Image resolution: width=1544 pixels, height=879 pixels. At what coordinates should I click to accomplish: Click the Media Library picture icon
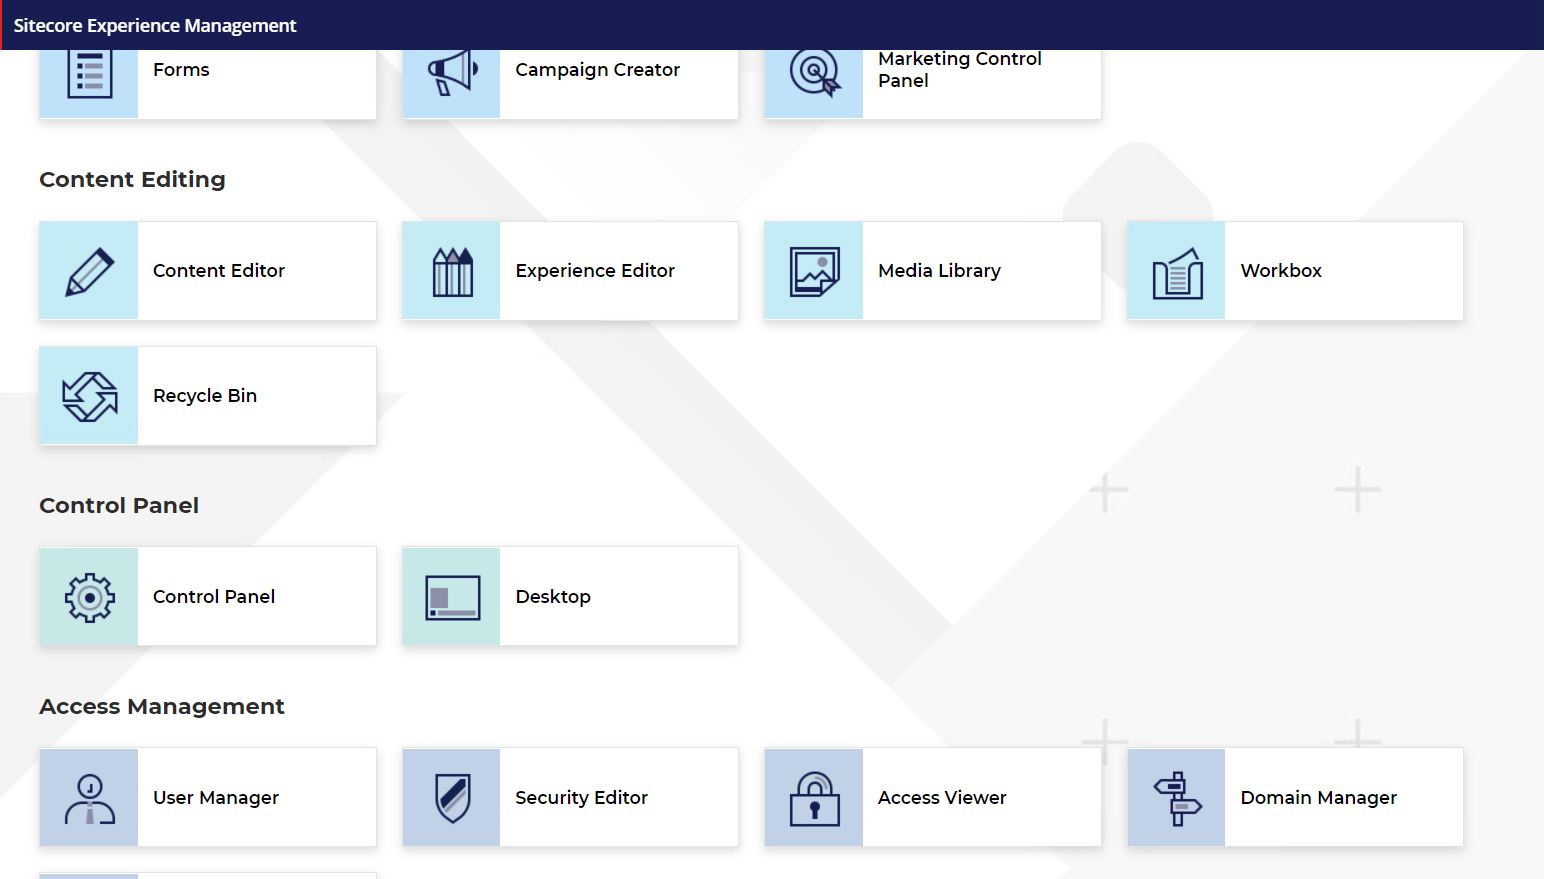[x=815, y=271]
